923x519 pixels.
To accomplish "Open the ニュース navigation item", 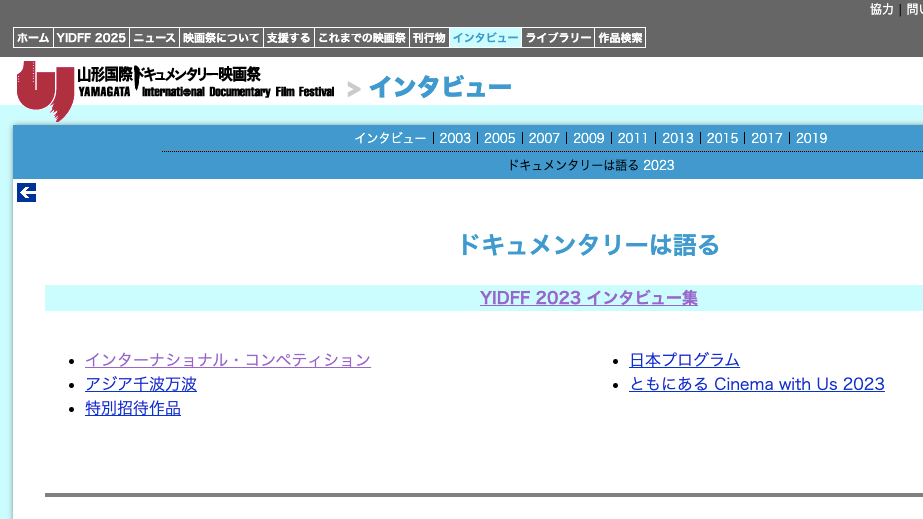I will [154, 38].
